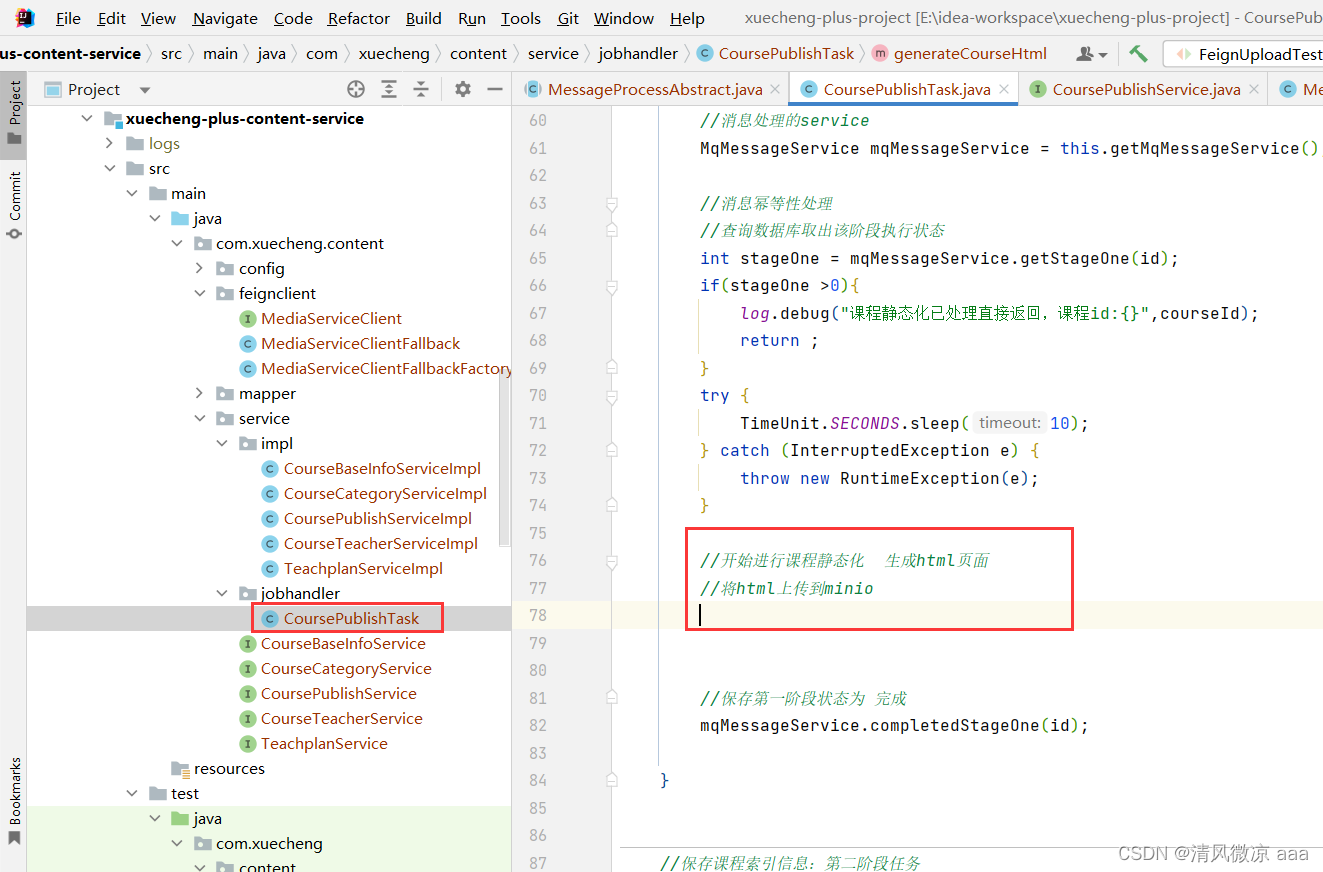Click getStageOne method call on line 65

pyautogui.click(x=1075, y=258)
